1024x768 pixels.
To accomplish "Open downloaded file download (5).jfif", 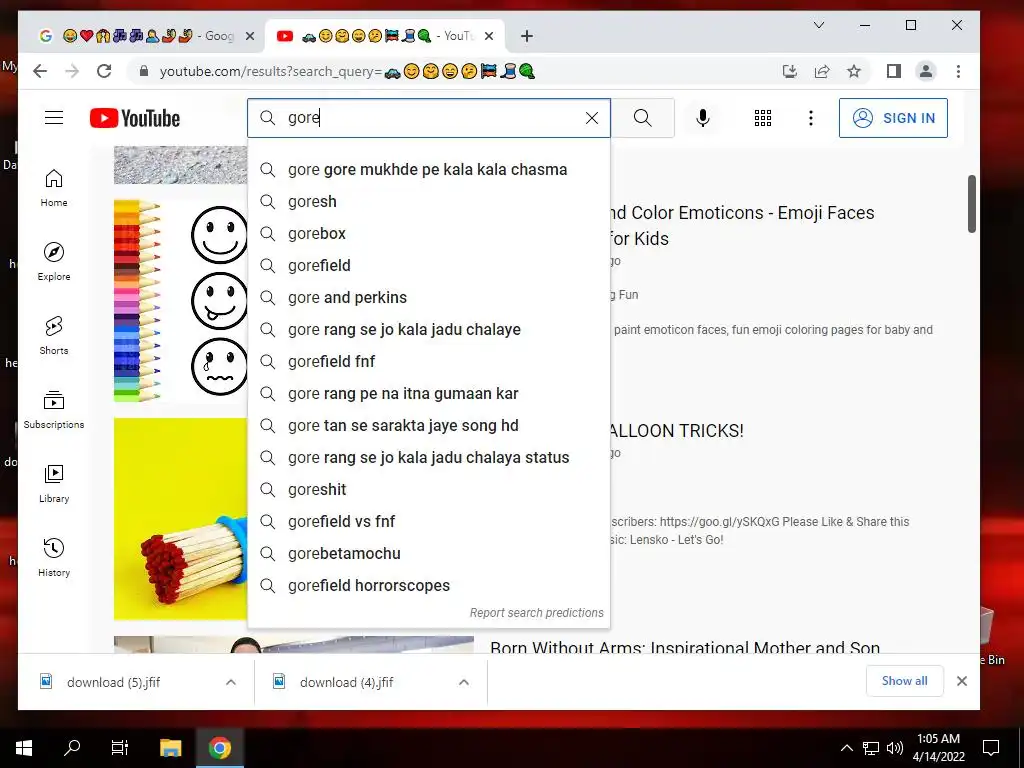I will [x=113, y=682].
